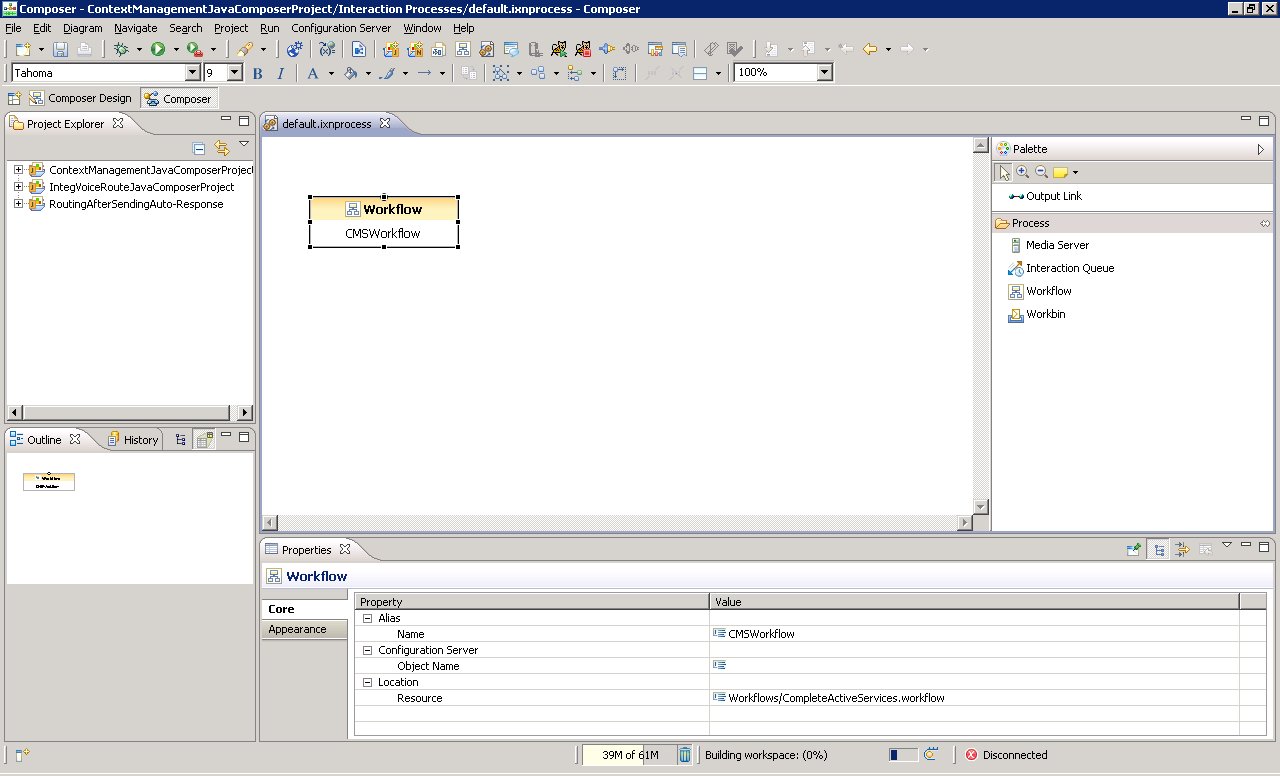This screenshot has width=1280, height=776.
Task: Run the project with the green Run icon
Action: click(x=157, y=48)
